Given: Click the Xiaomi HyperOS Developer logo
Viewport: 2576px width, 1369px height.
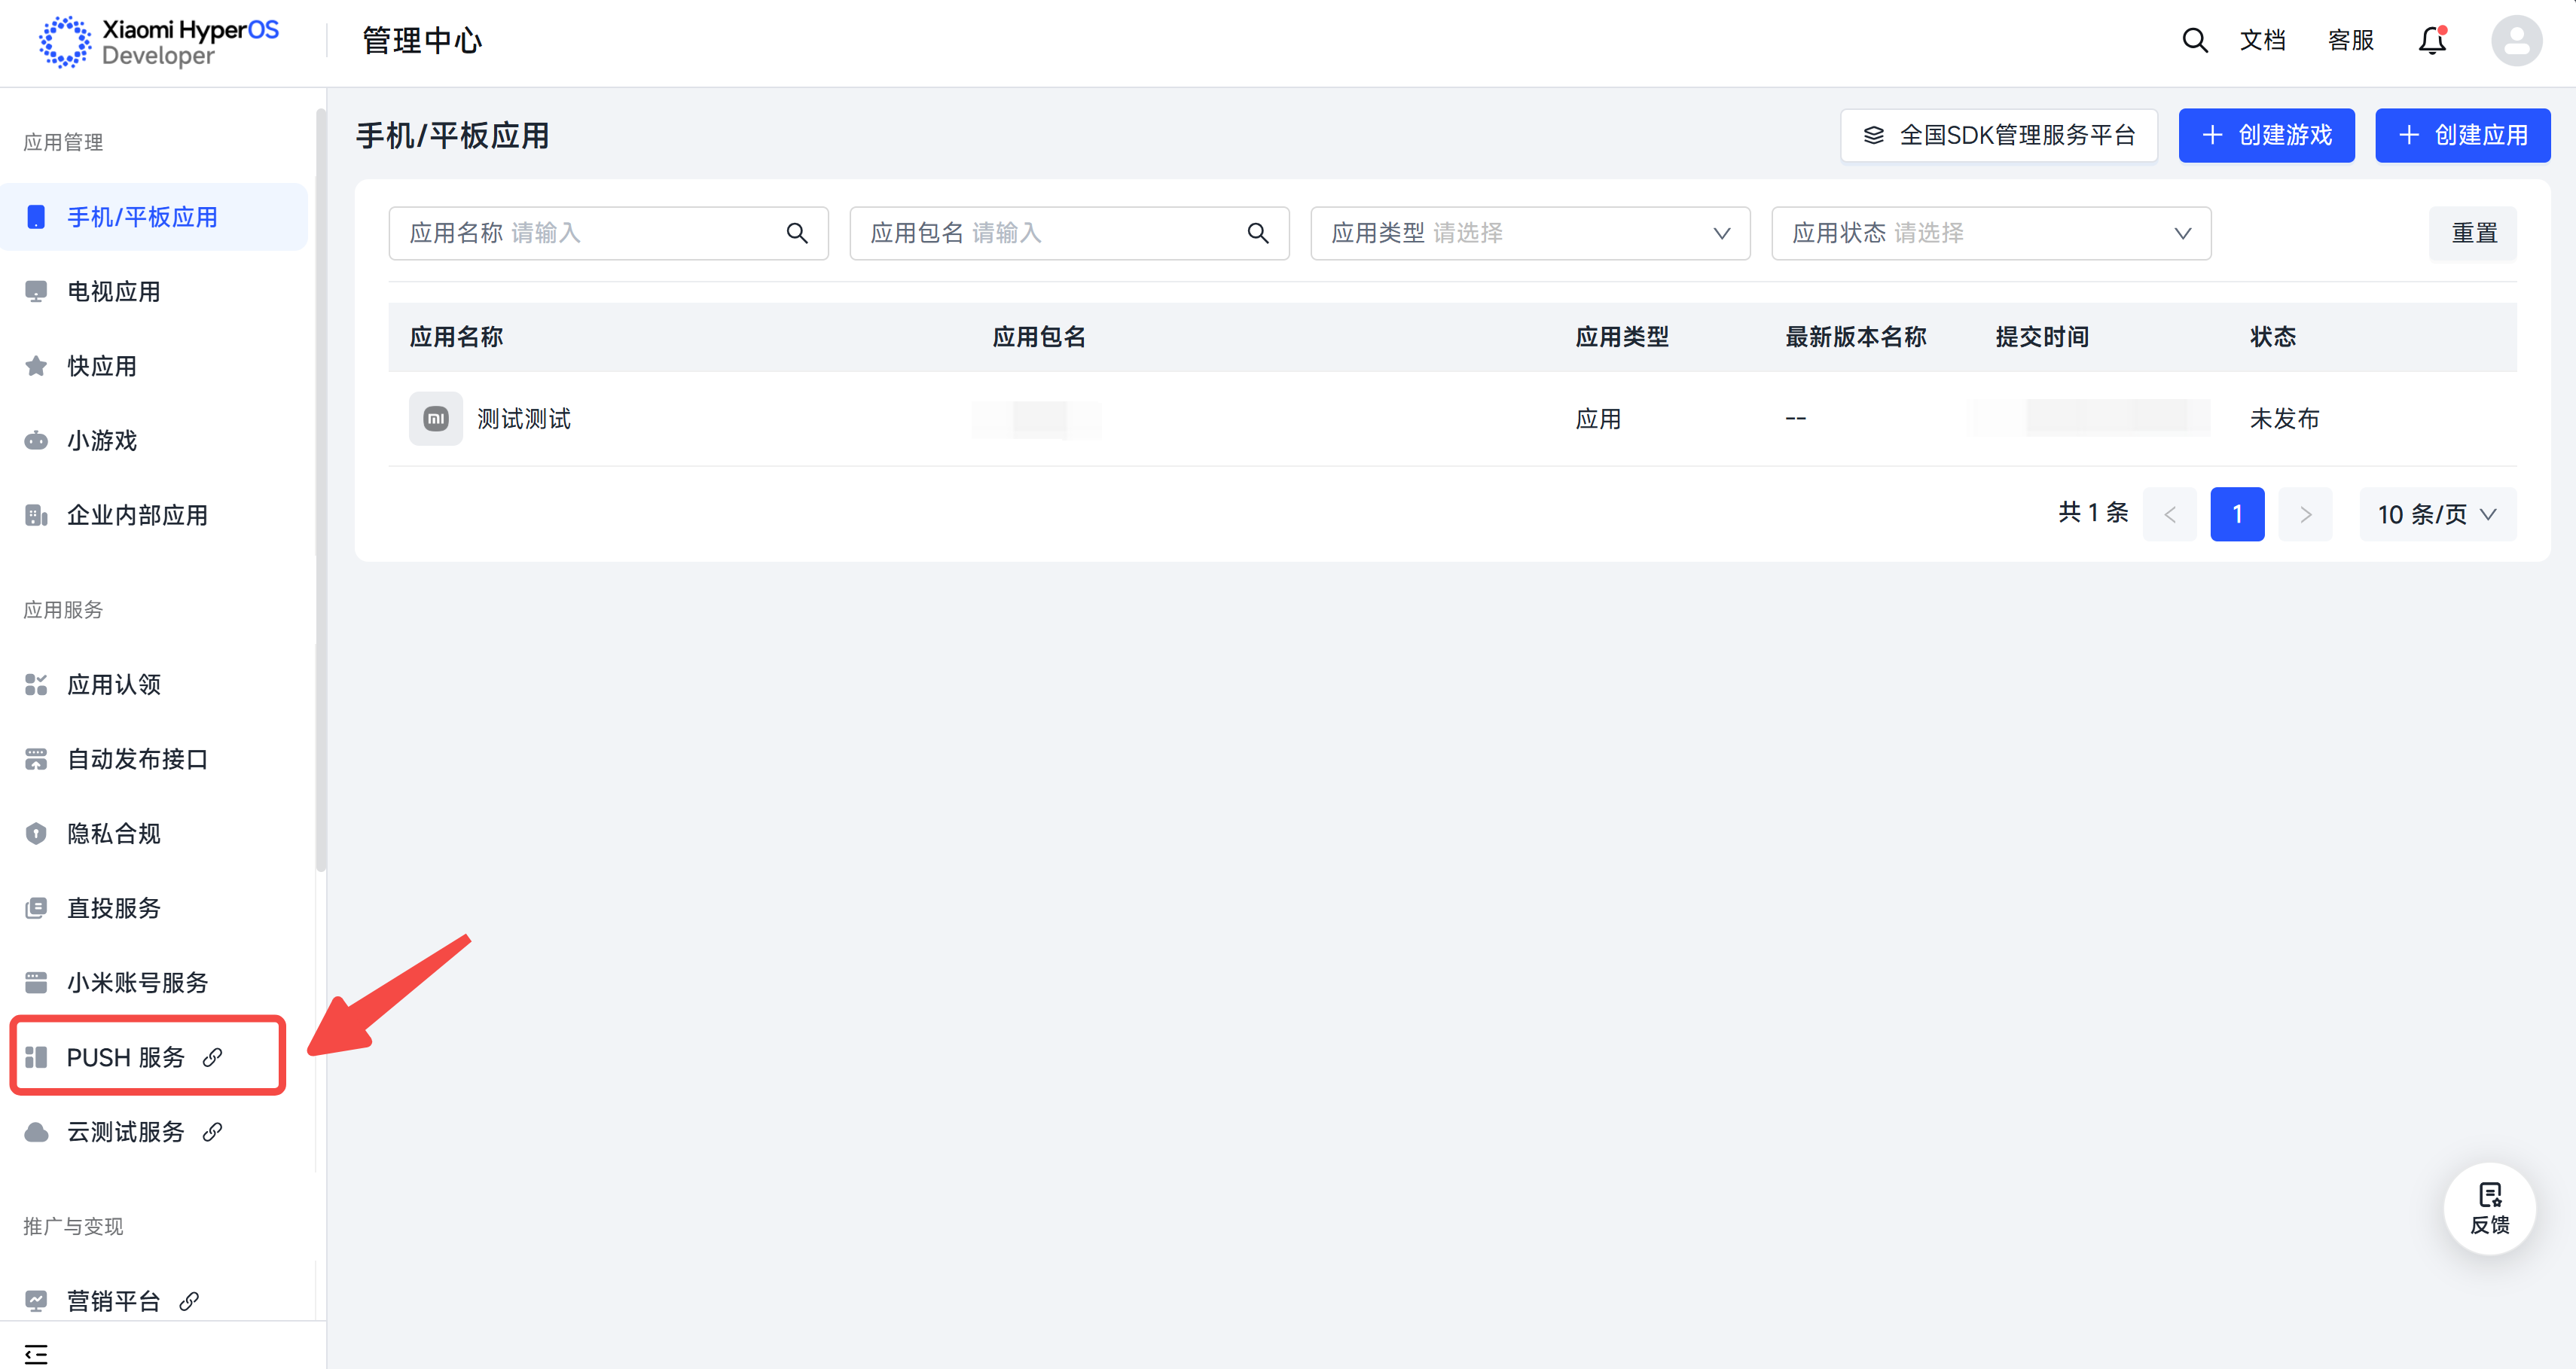Looking at the screenshot, I should pos(160,42).
